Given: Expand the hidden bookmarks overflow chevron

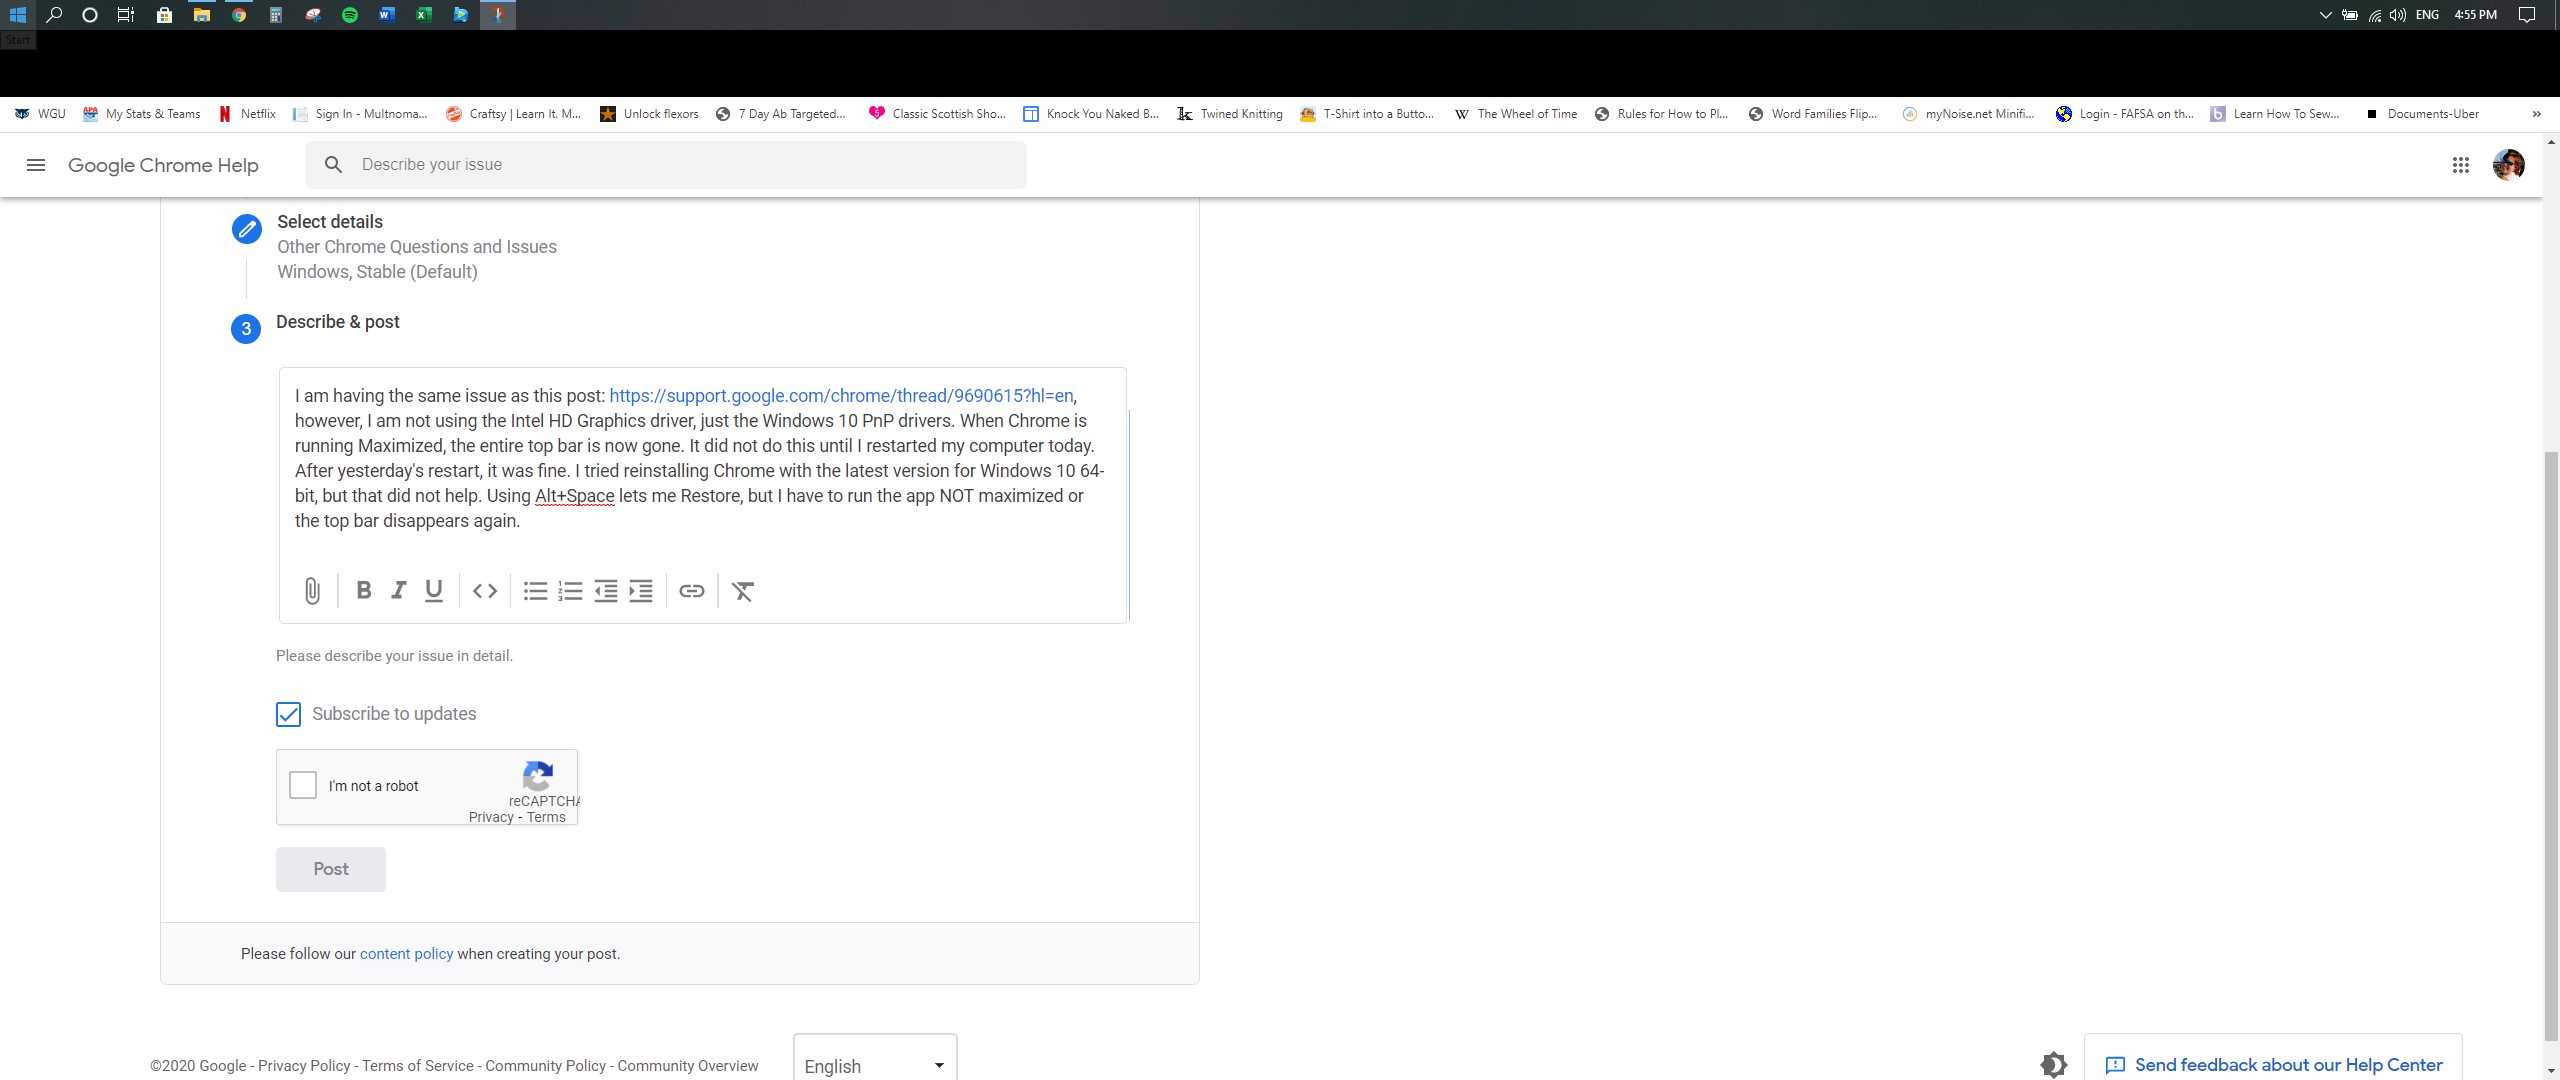Looking at the screenshot, I should (x=2536, y=114).
